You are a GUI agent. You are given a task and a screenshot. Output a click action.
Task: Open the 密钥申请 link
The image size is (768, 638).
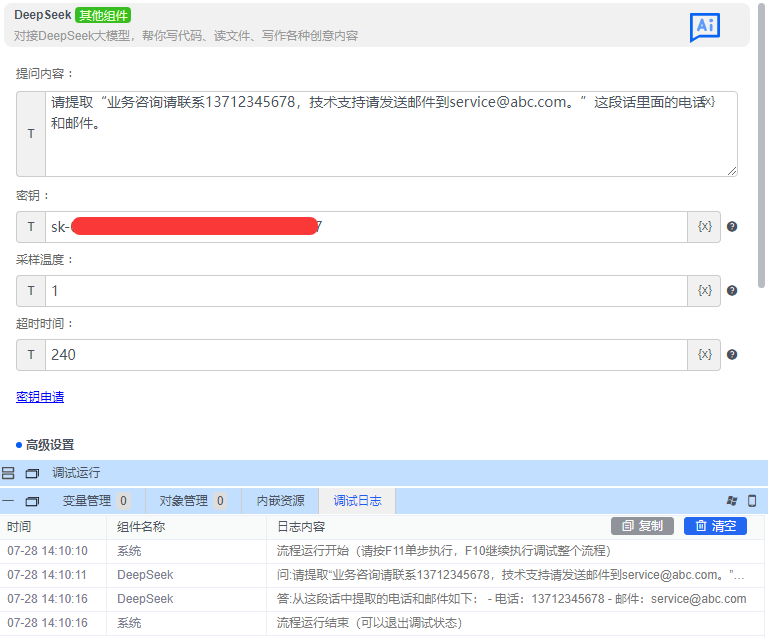pyautogui.click(x=40, y=397)
